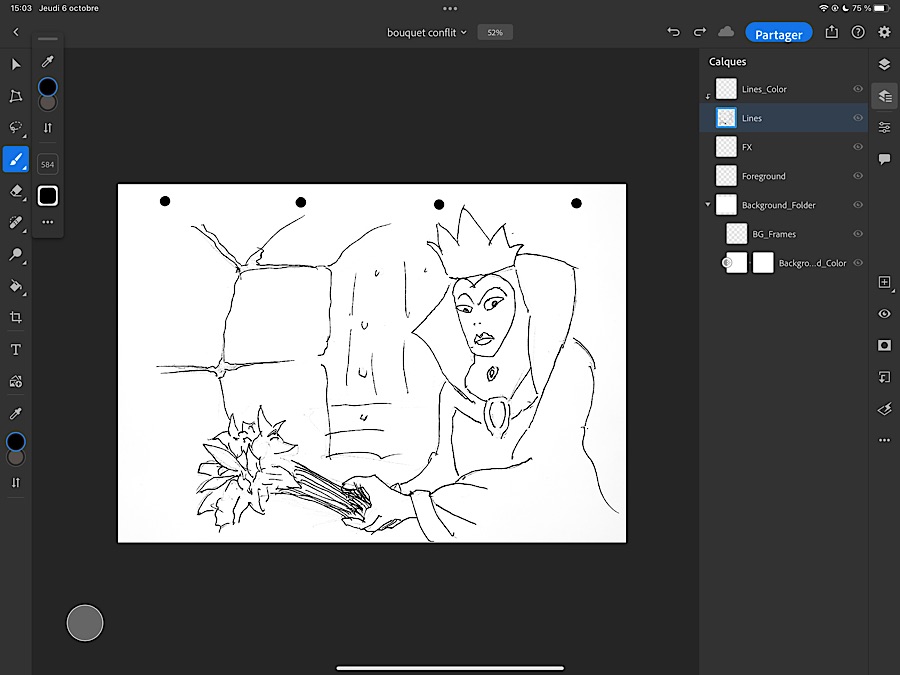The width and height of the screenshot is (900, 675).
Task: Hide the Lines_Color layer
Action: tap(858, 89)
